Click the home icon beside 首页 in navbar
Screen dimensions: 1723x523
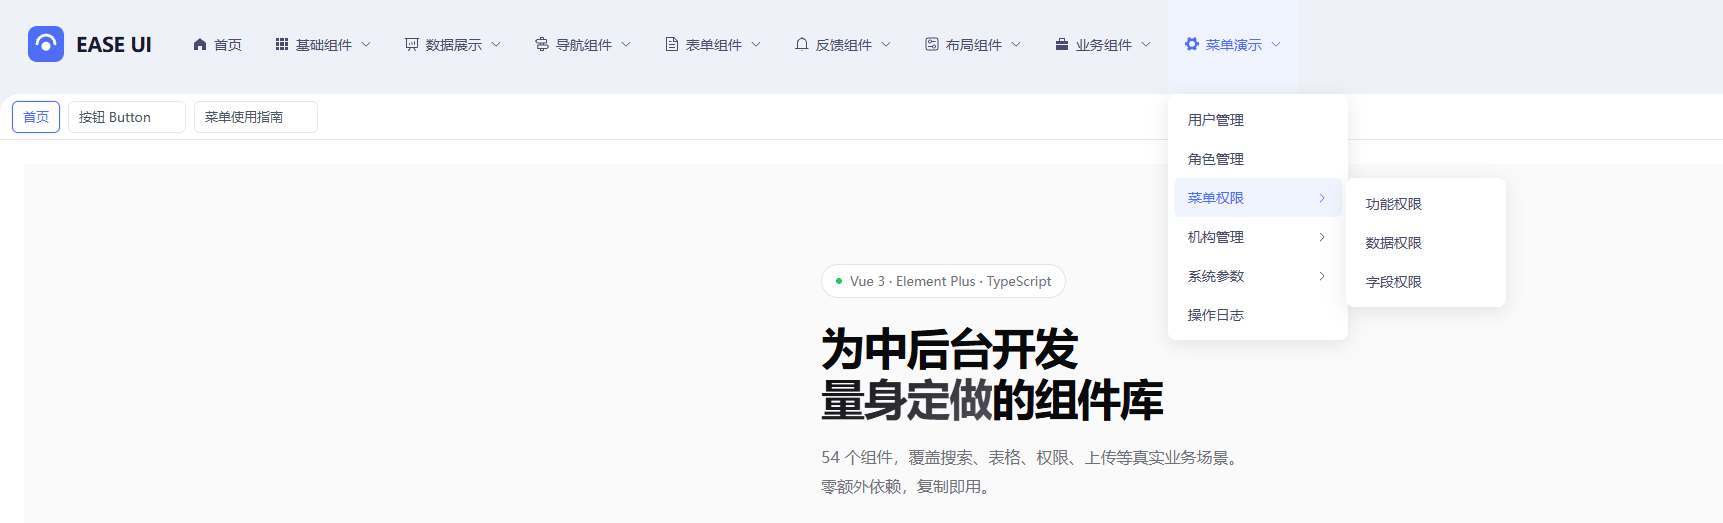tap(200, 44)
